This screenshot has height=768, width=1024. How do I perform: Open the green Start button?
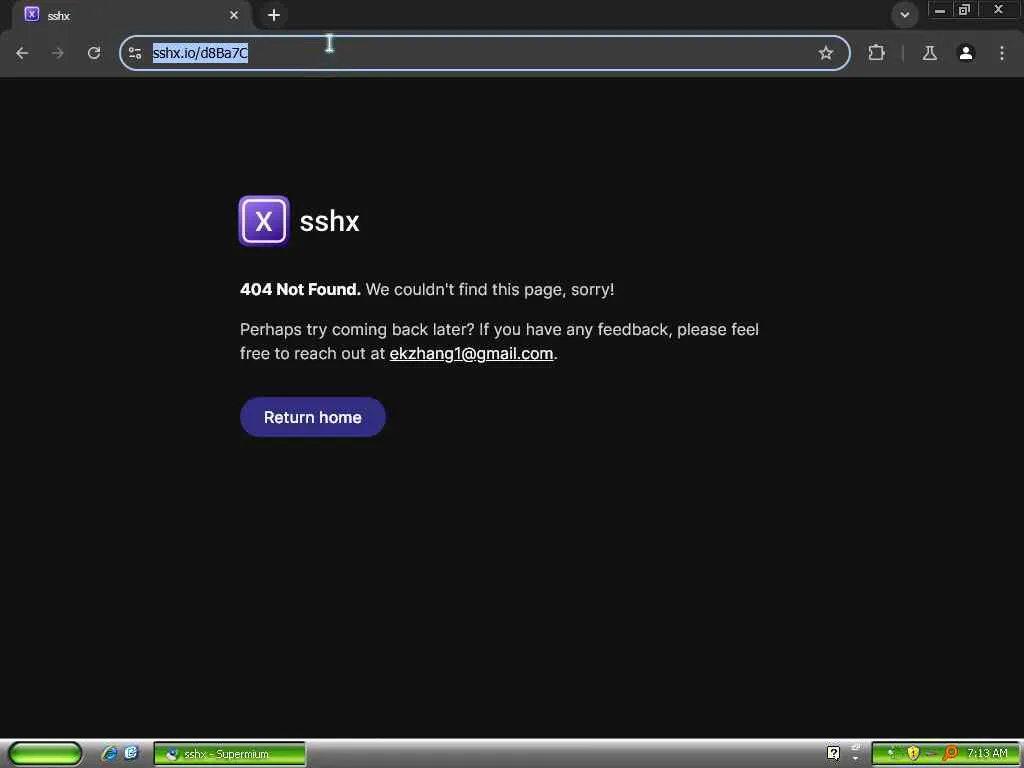[x=45, y=754]
